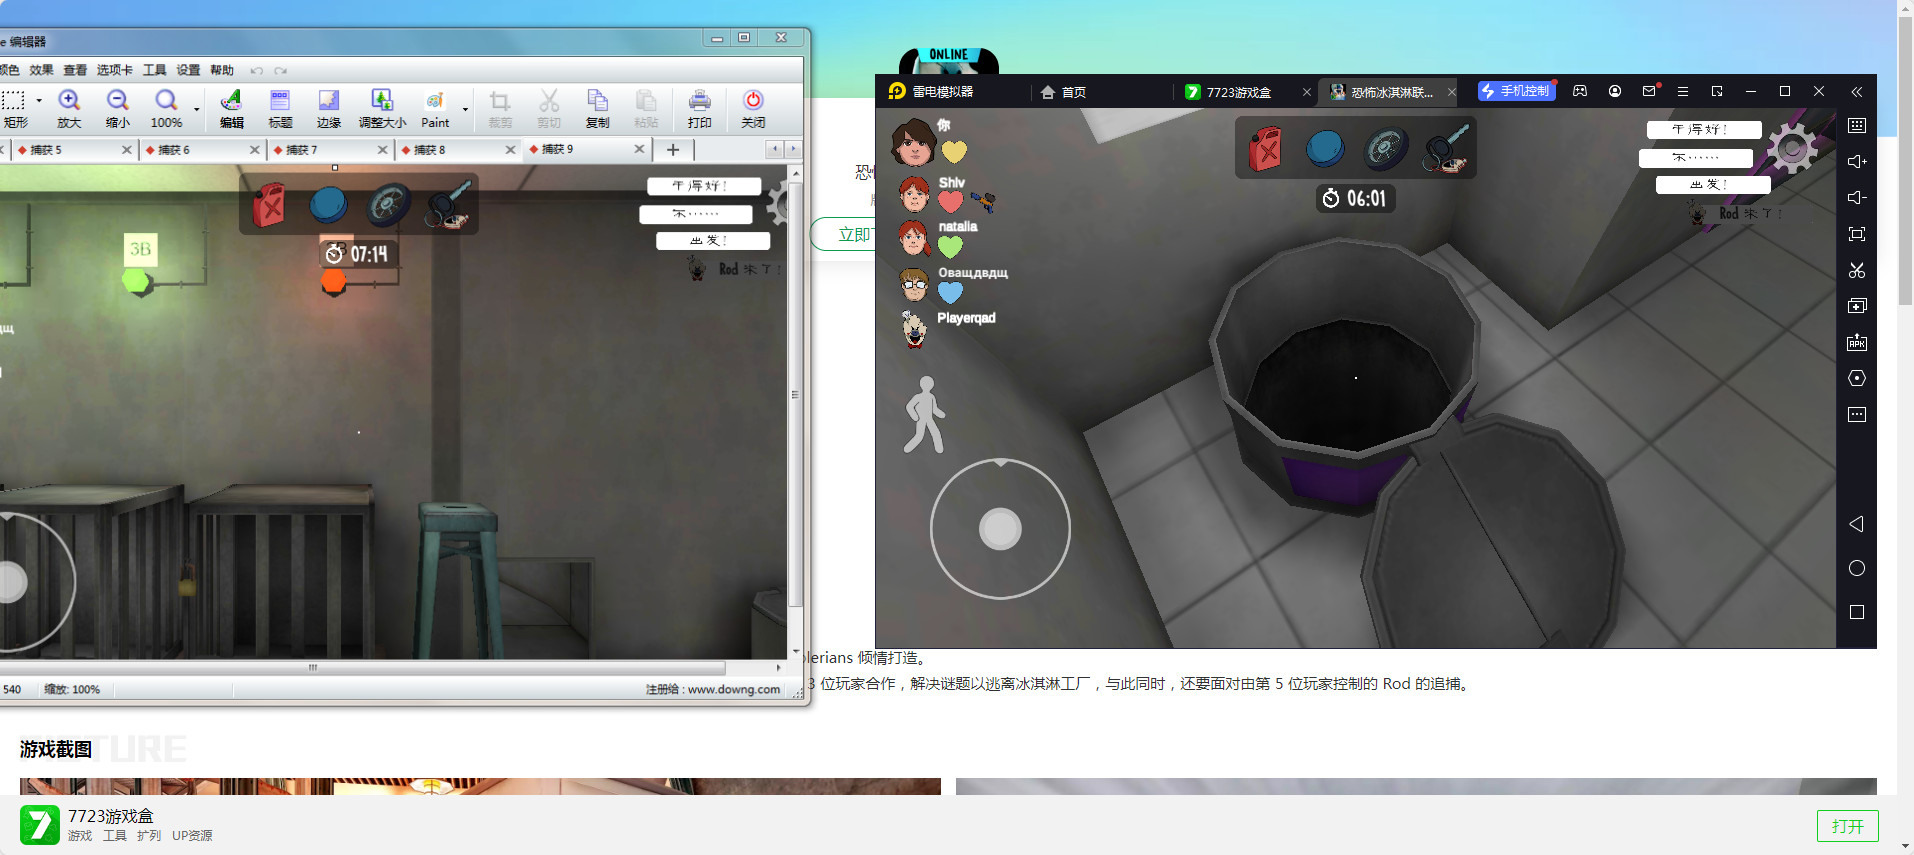
Task: Click the tab strip right arrow
Action: 793,149
